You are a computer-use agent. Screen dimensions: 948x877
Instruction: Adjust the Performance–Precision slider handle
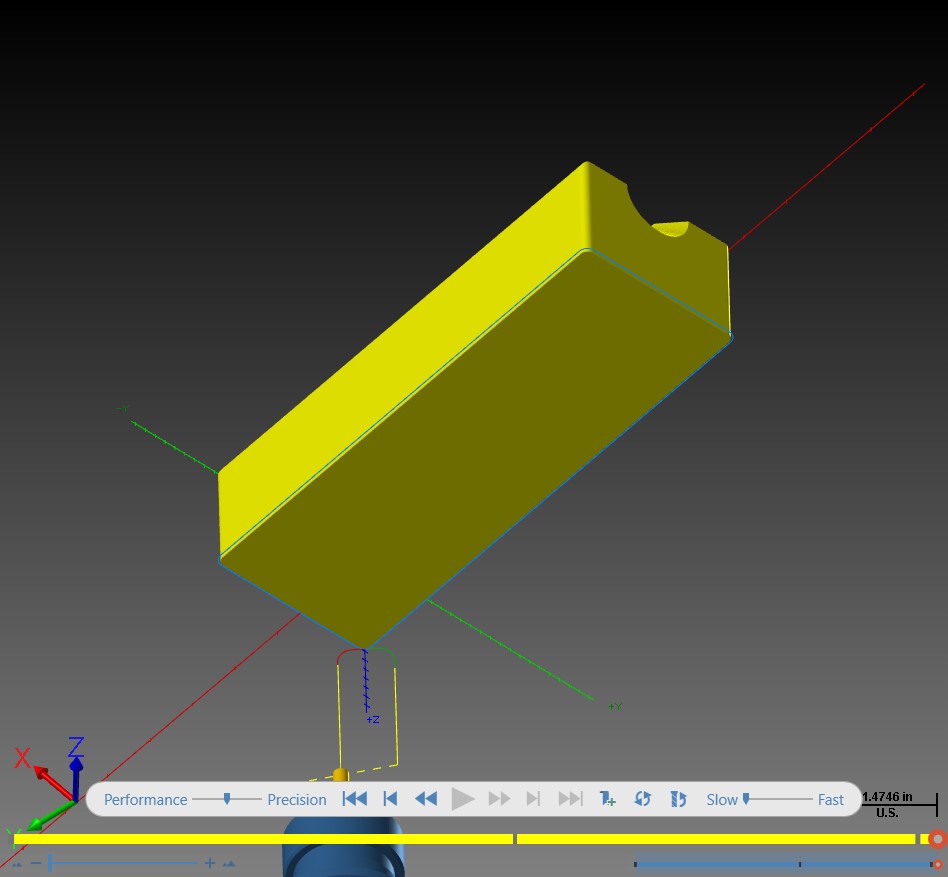(227, 799)
